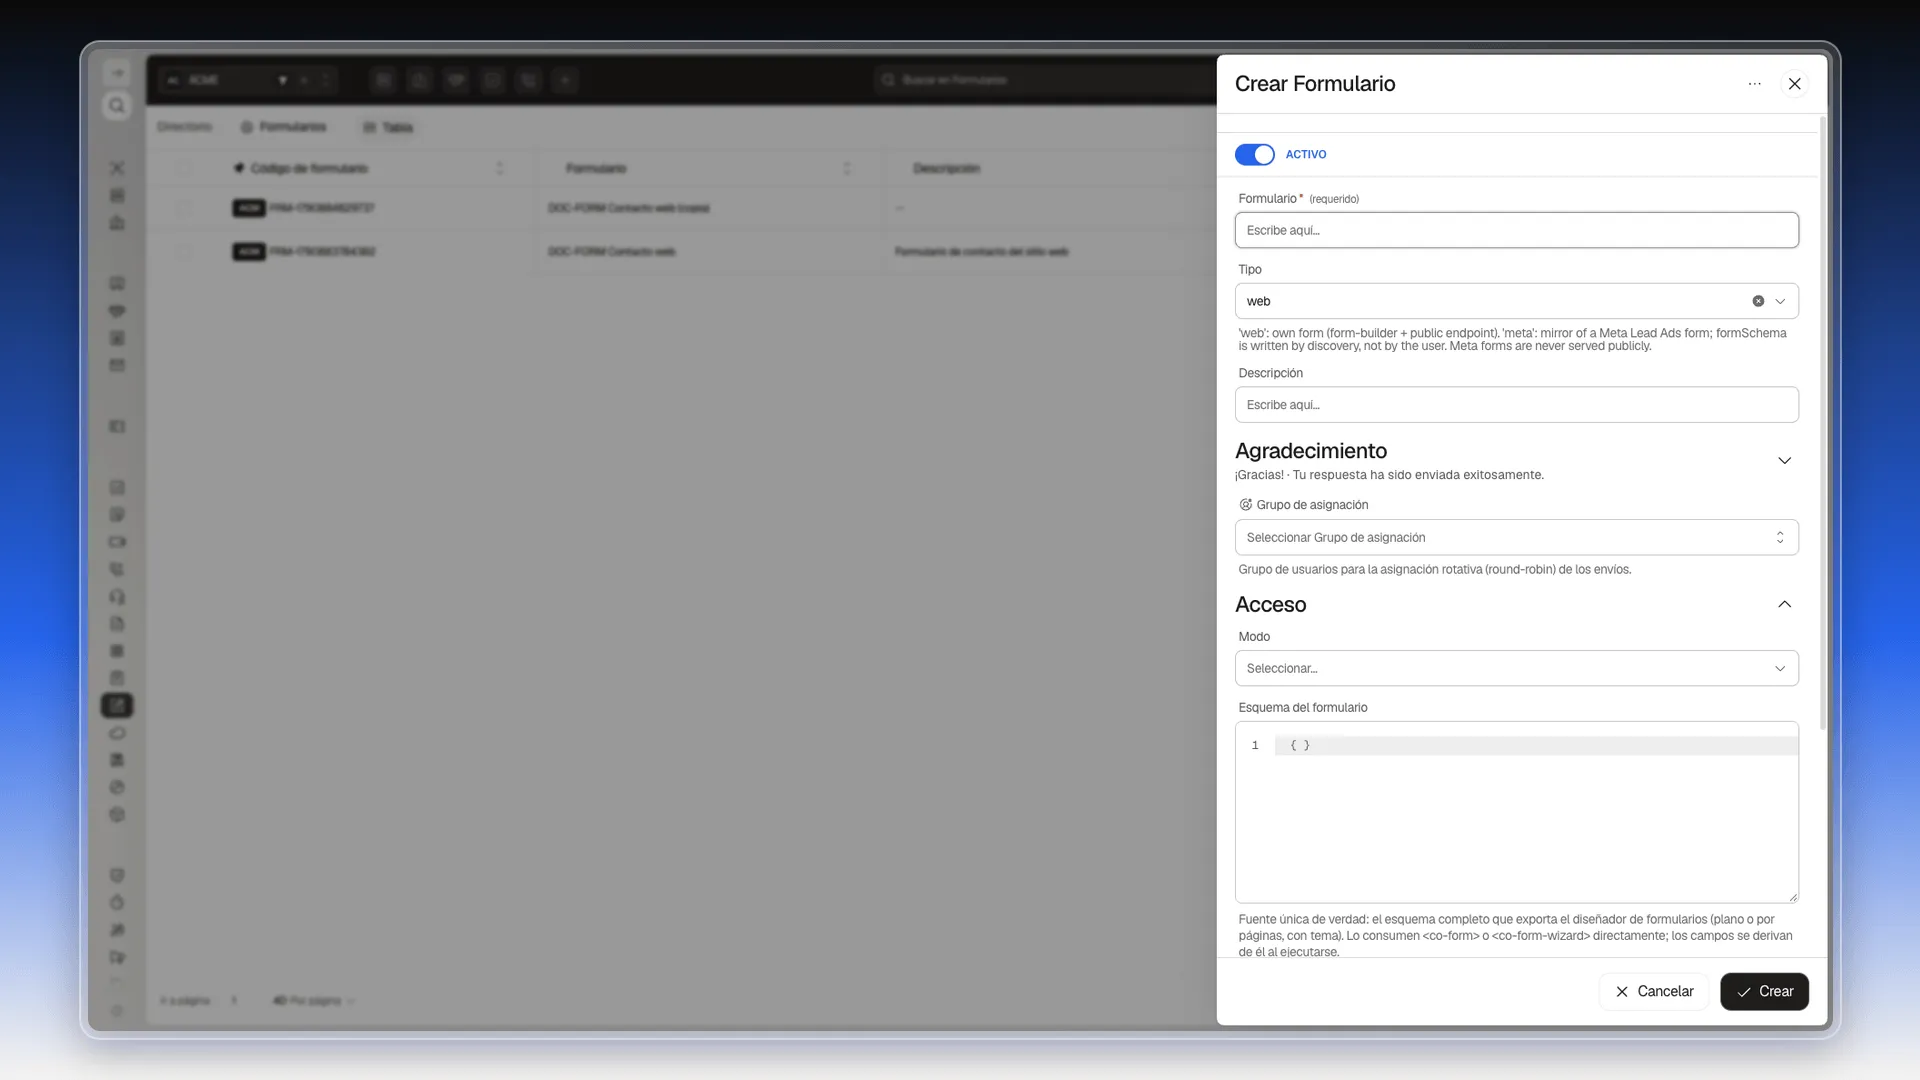
Task: Check the first form row checkbox
Action: [184, 208]
